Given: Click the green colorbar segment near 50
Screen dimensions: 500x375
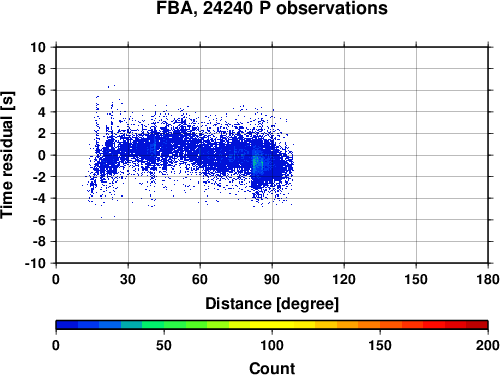Looking at the screenshot, I should click(164, 325).
